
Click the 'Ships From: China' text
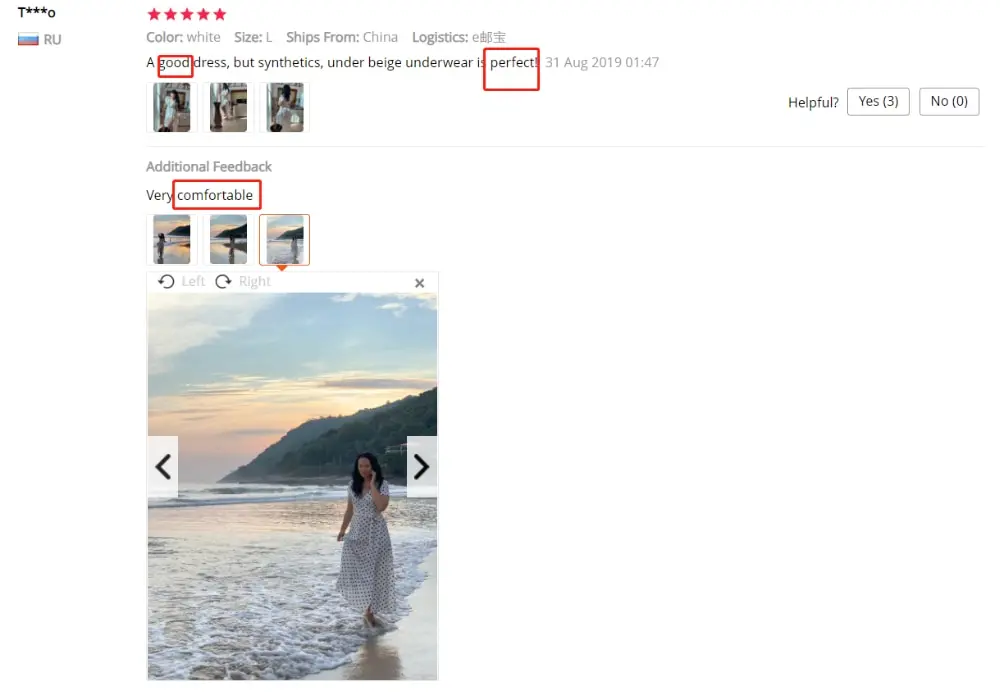342,37
